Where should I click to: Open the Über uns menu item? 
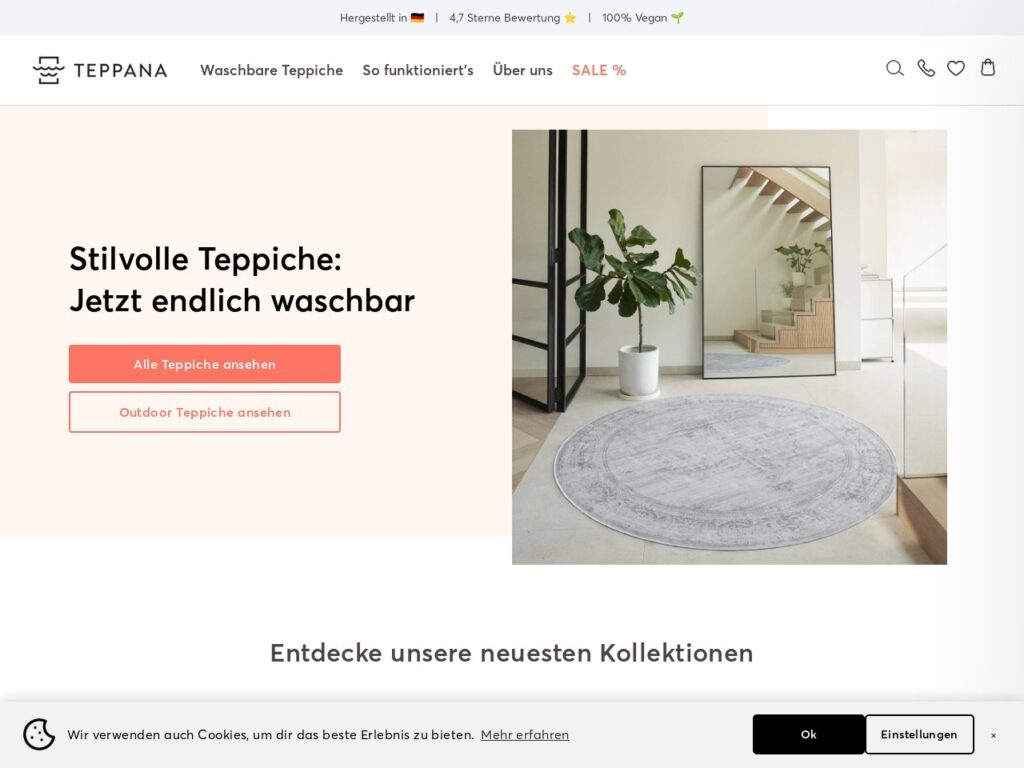click(x=522, y=70)
